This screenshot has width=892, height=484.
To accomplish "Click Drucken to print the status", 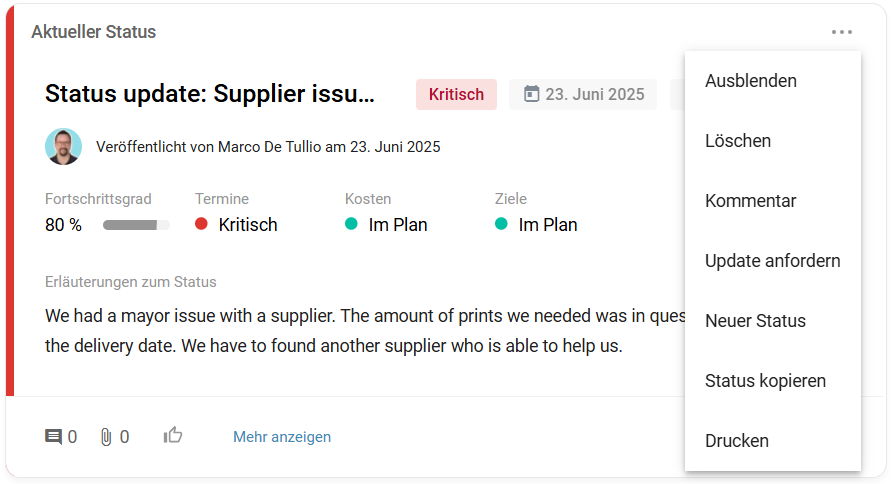I will pyautogui.click(x=737, y=441).
